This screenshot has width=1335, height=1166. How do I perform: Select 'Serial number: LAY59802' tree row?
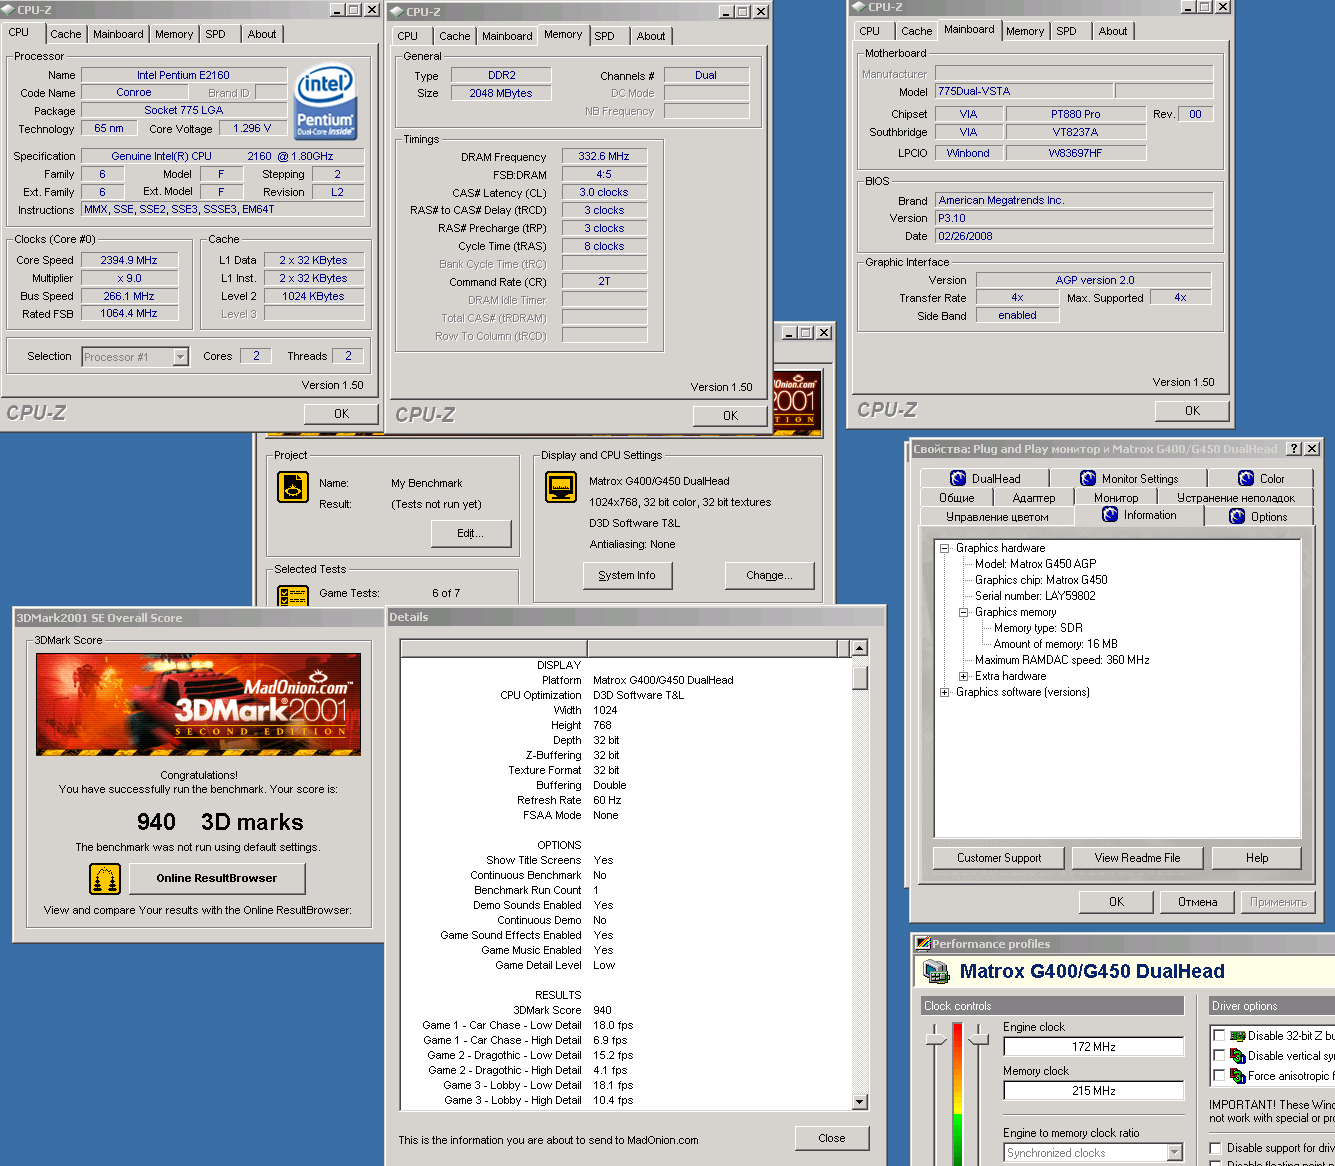coord(1035,596)
